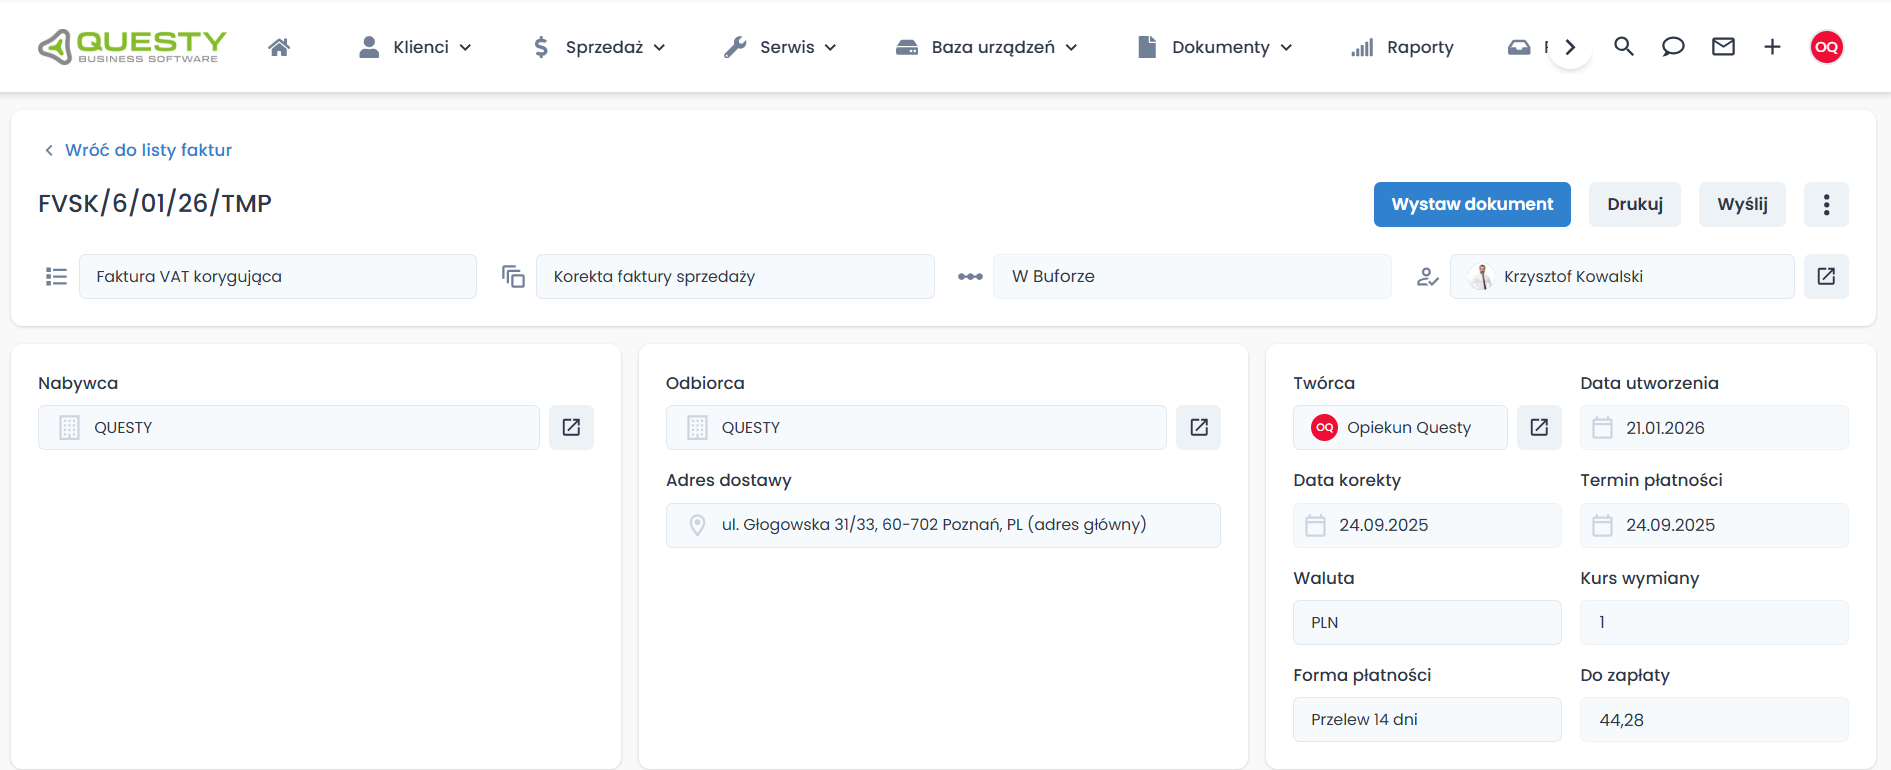
Task: Open the chat messages icon
Action: [x=1673, y=47]
